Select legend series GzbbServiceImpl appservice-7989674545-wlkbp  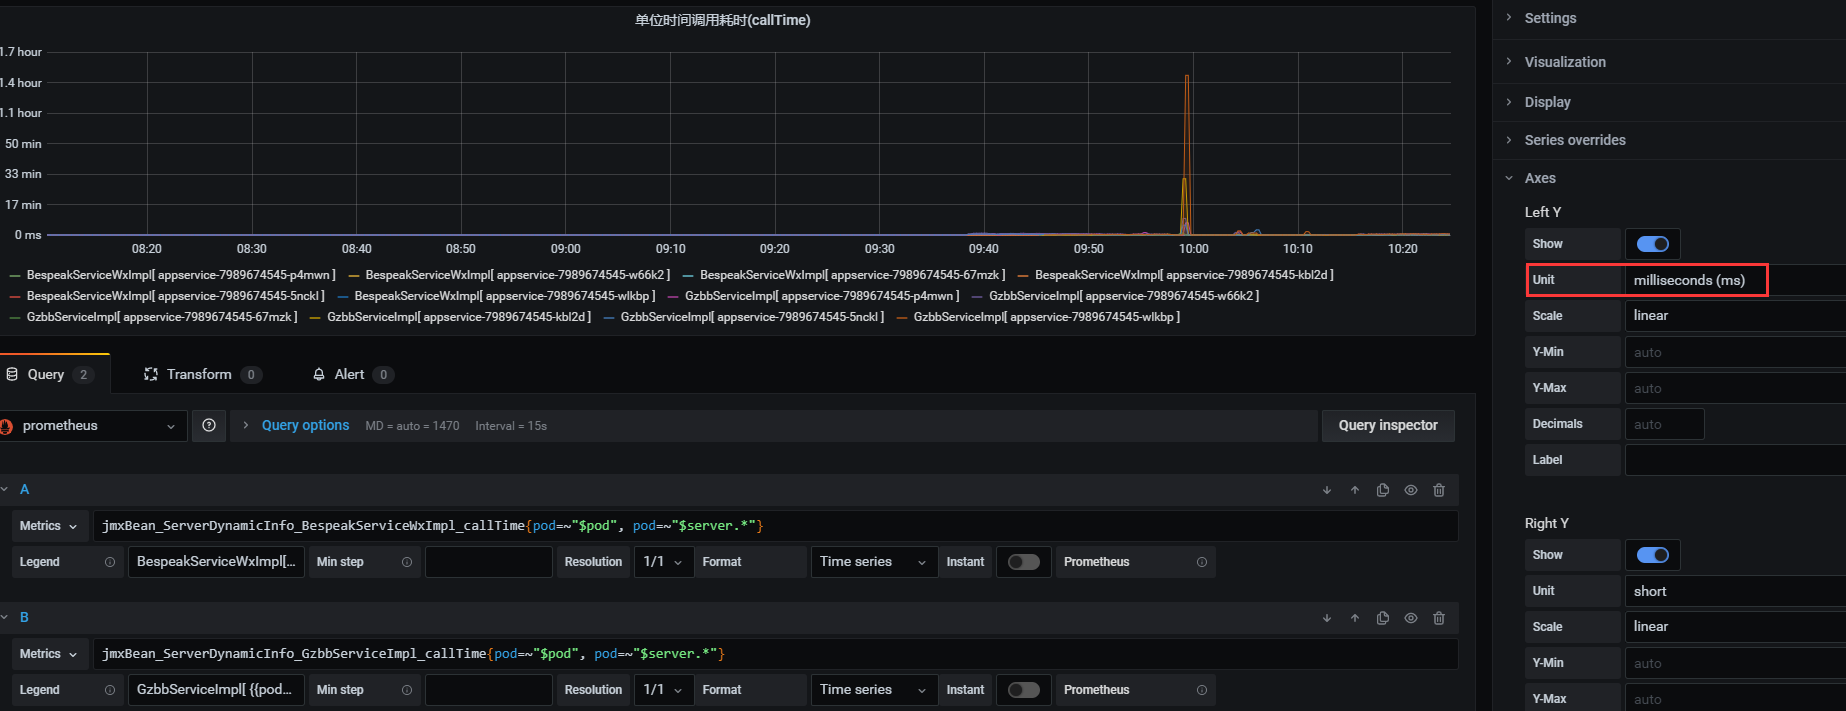[x=1047, y=317]
